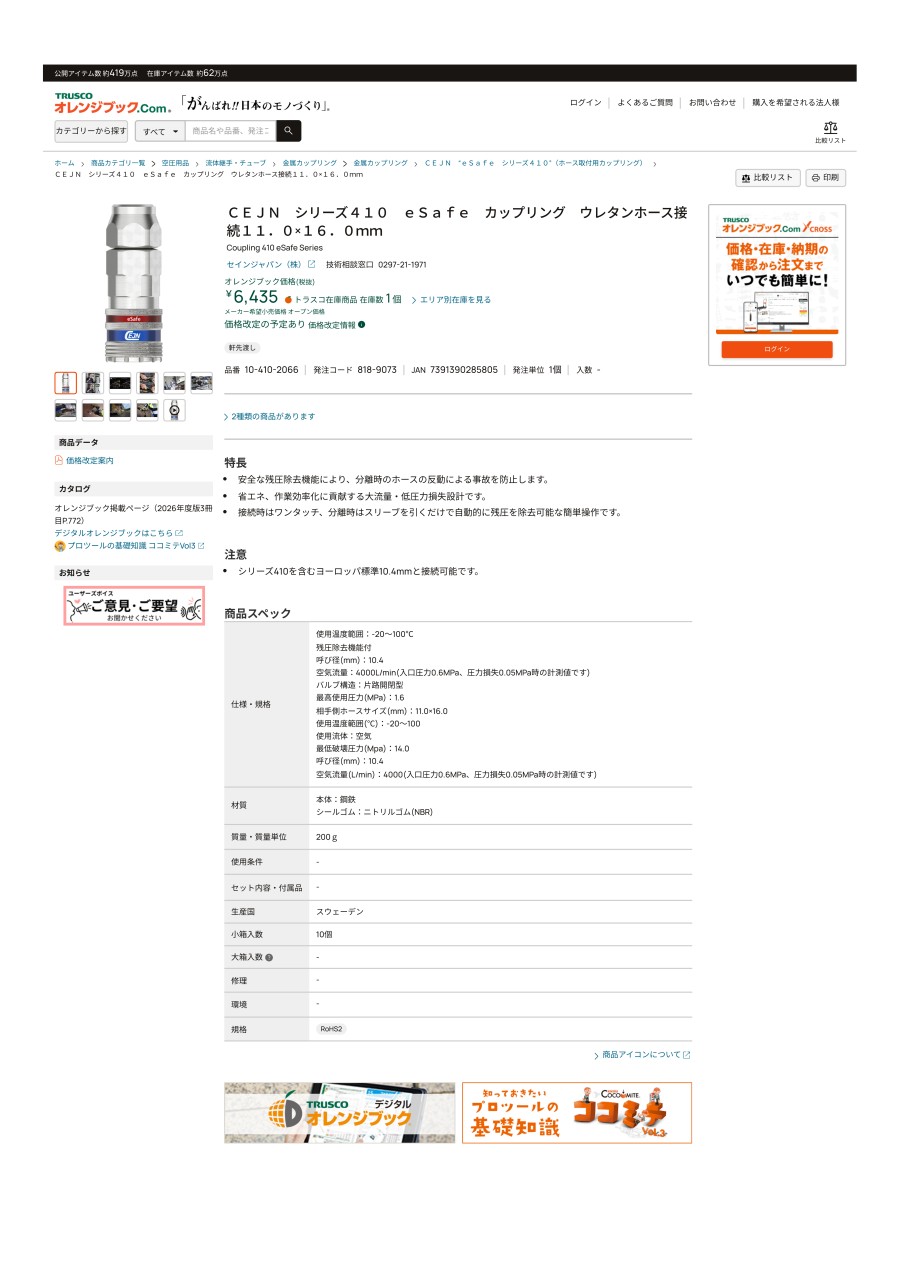The width and height of the screenshot is (900, 1272).
Task: Open よくあるご質問 header link
Action: pos(645,103)
